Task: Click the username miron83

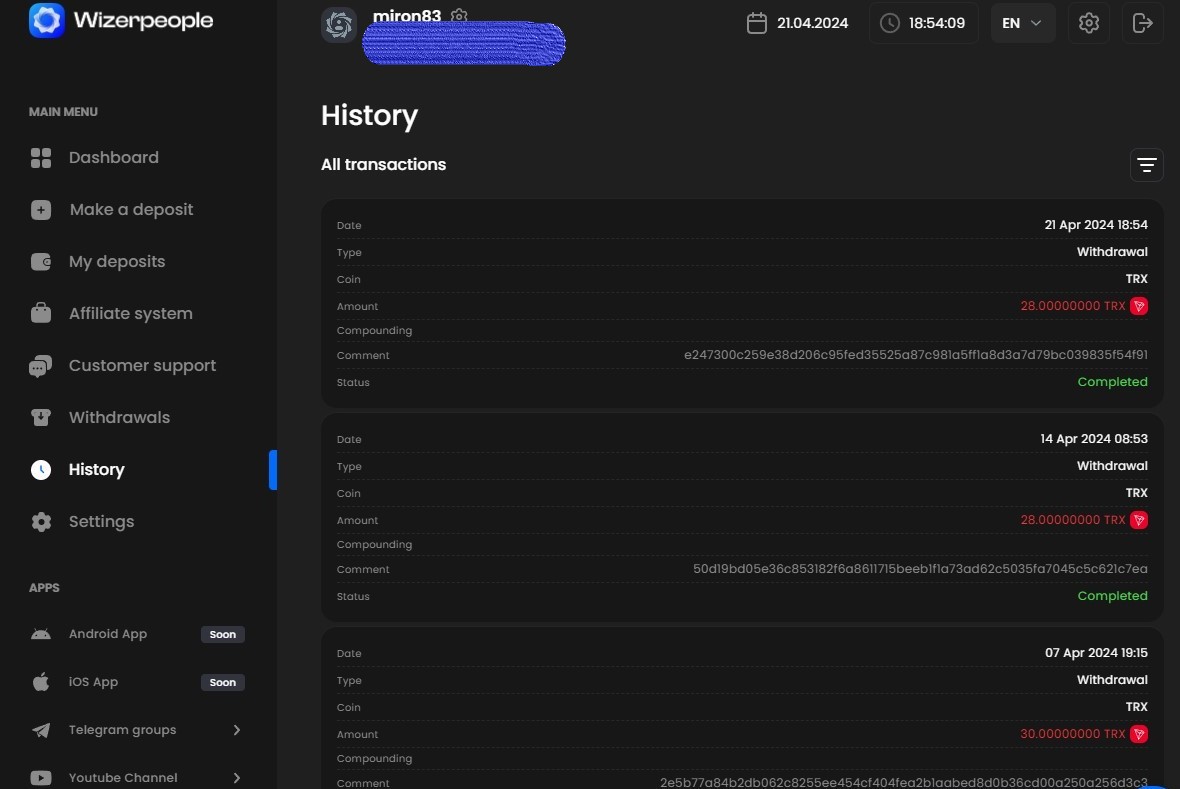Action: 406,15
